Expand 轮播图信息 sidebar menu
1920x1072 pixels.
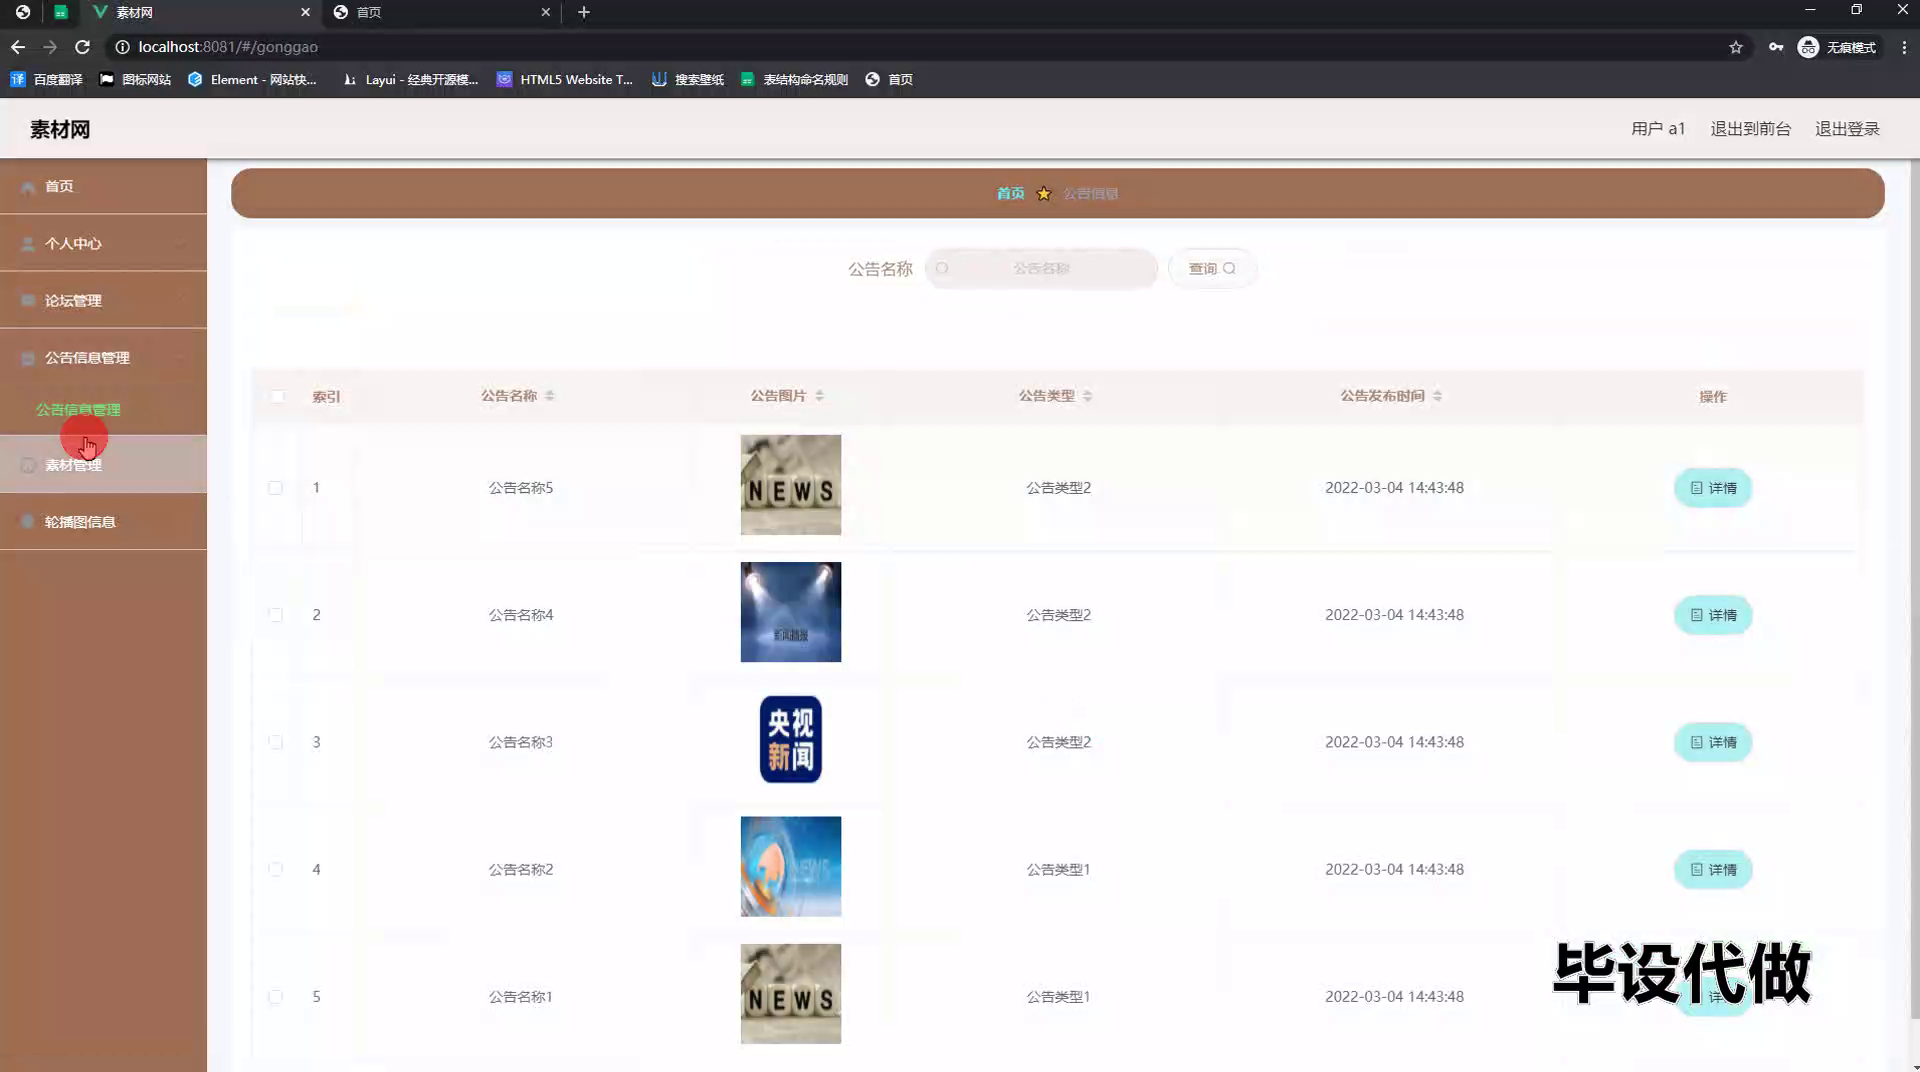103,521
